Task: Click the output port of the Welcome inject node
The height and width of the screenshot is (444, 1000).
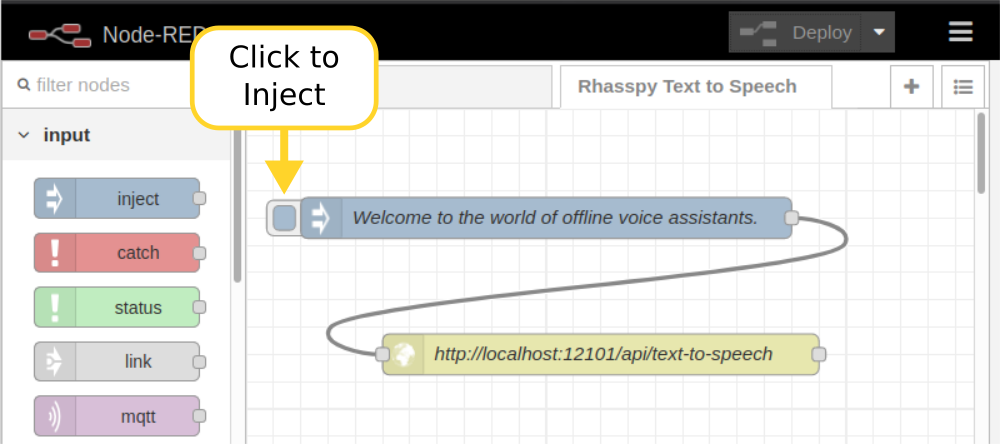Action: point(791,218)
